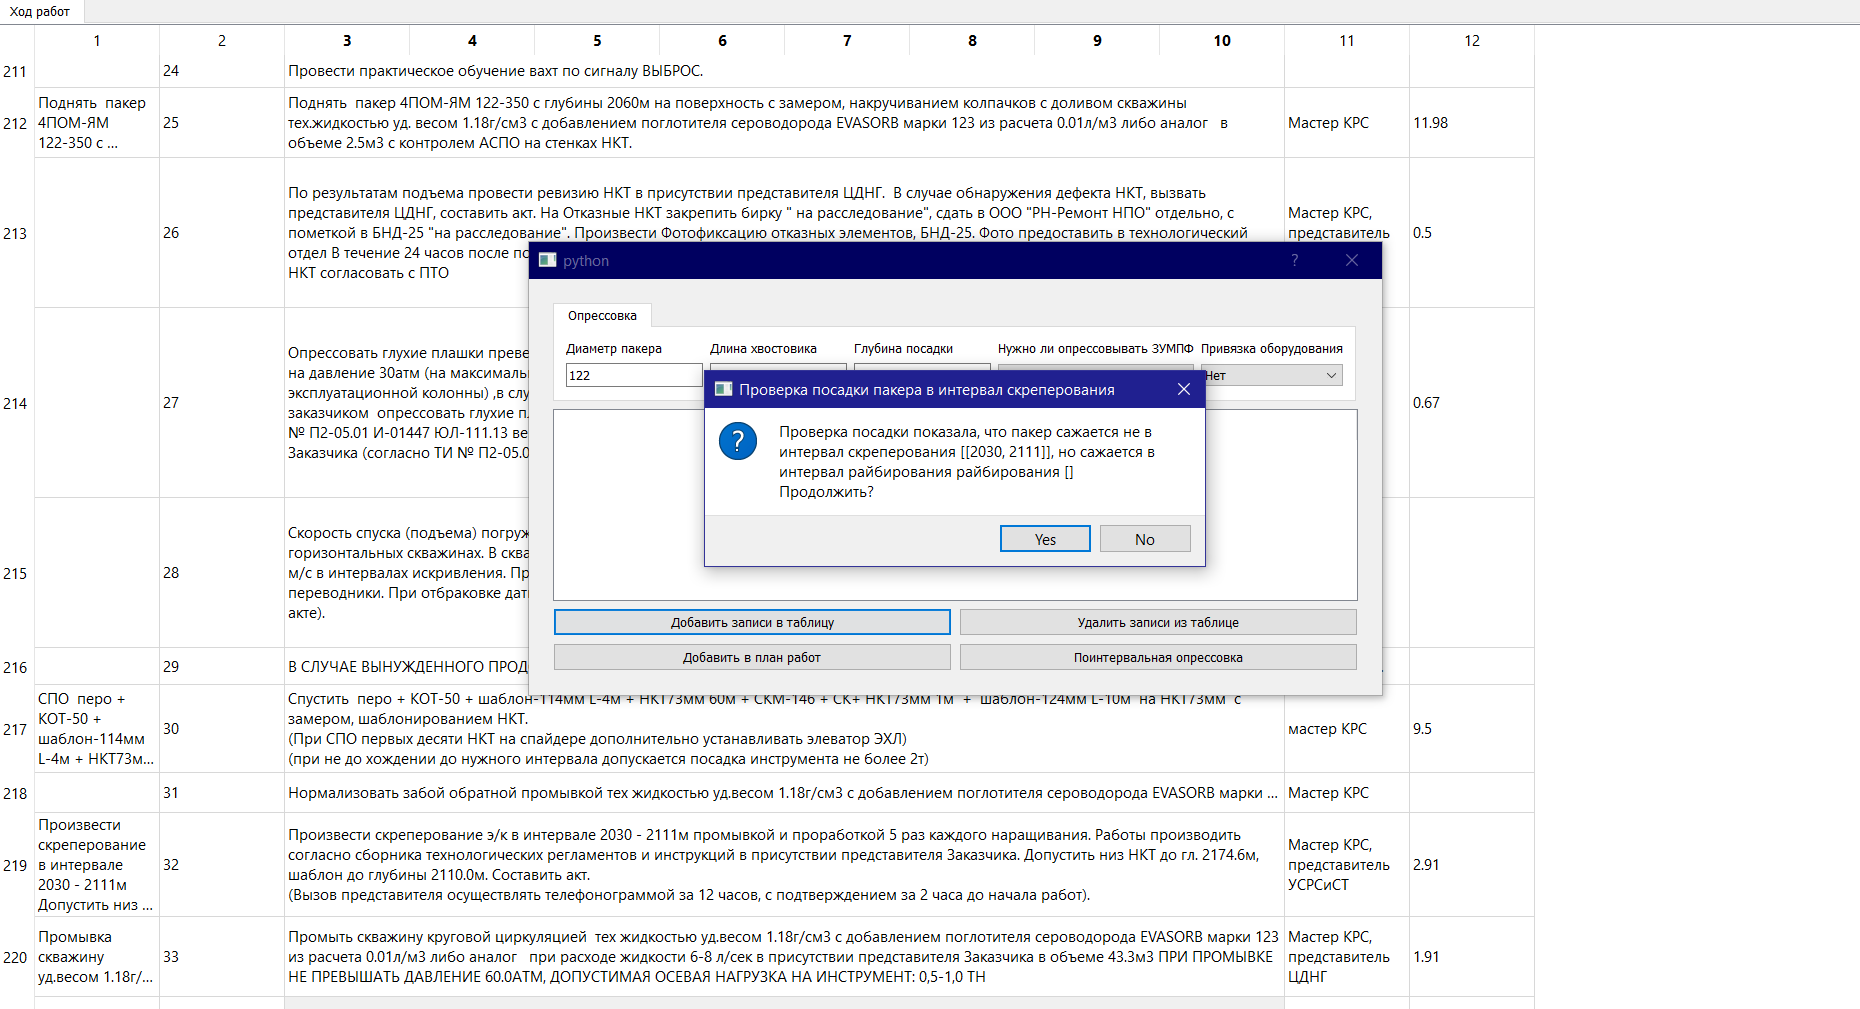Viewport: 1860px width, 1009px height.
Task: Click cell number 24 in column 2
Action: pyautogui.click(x=222, y=71)
